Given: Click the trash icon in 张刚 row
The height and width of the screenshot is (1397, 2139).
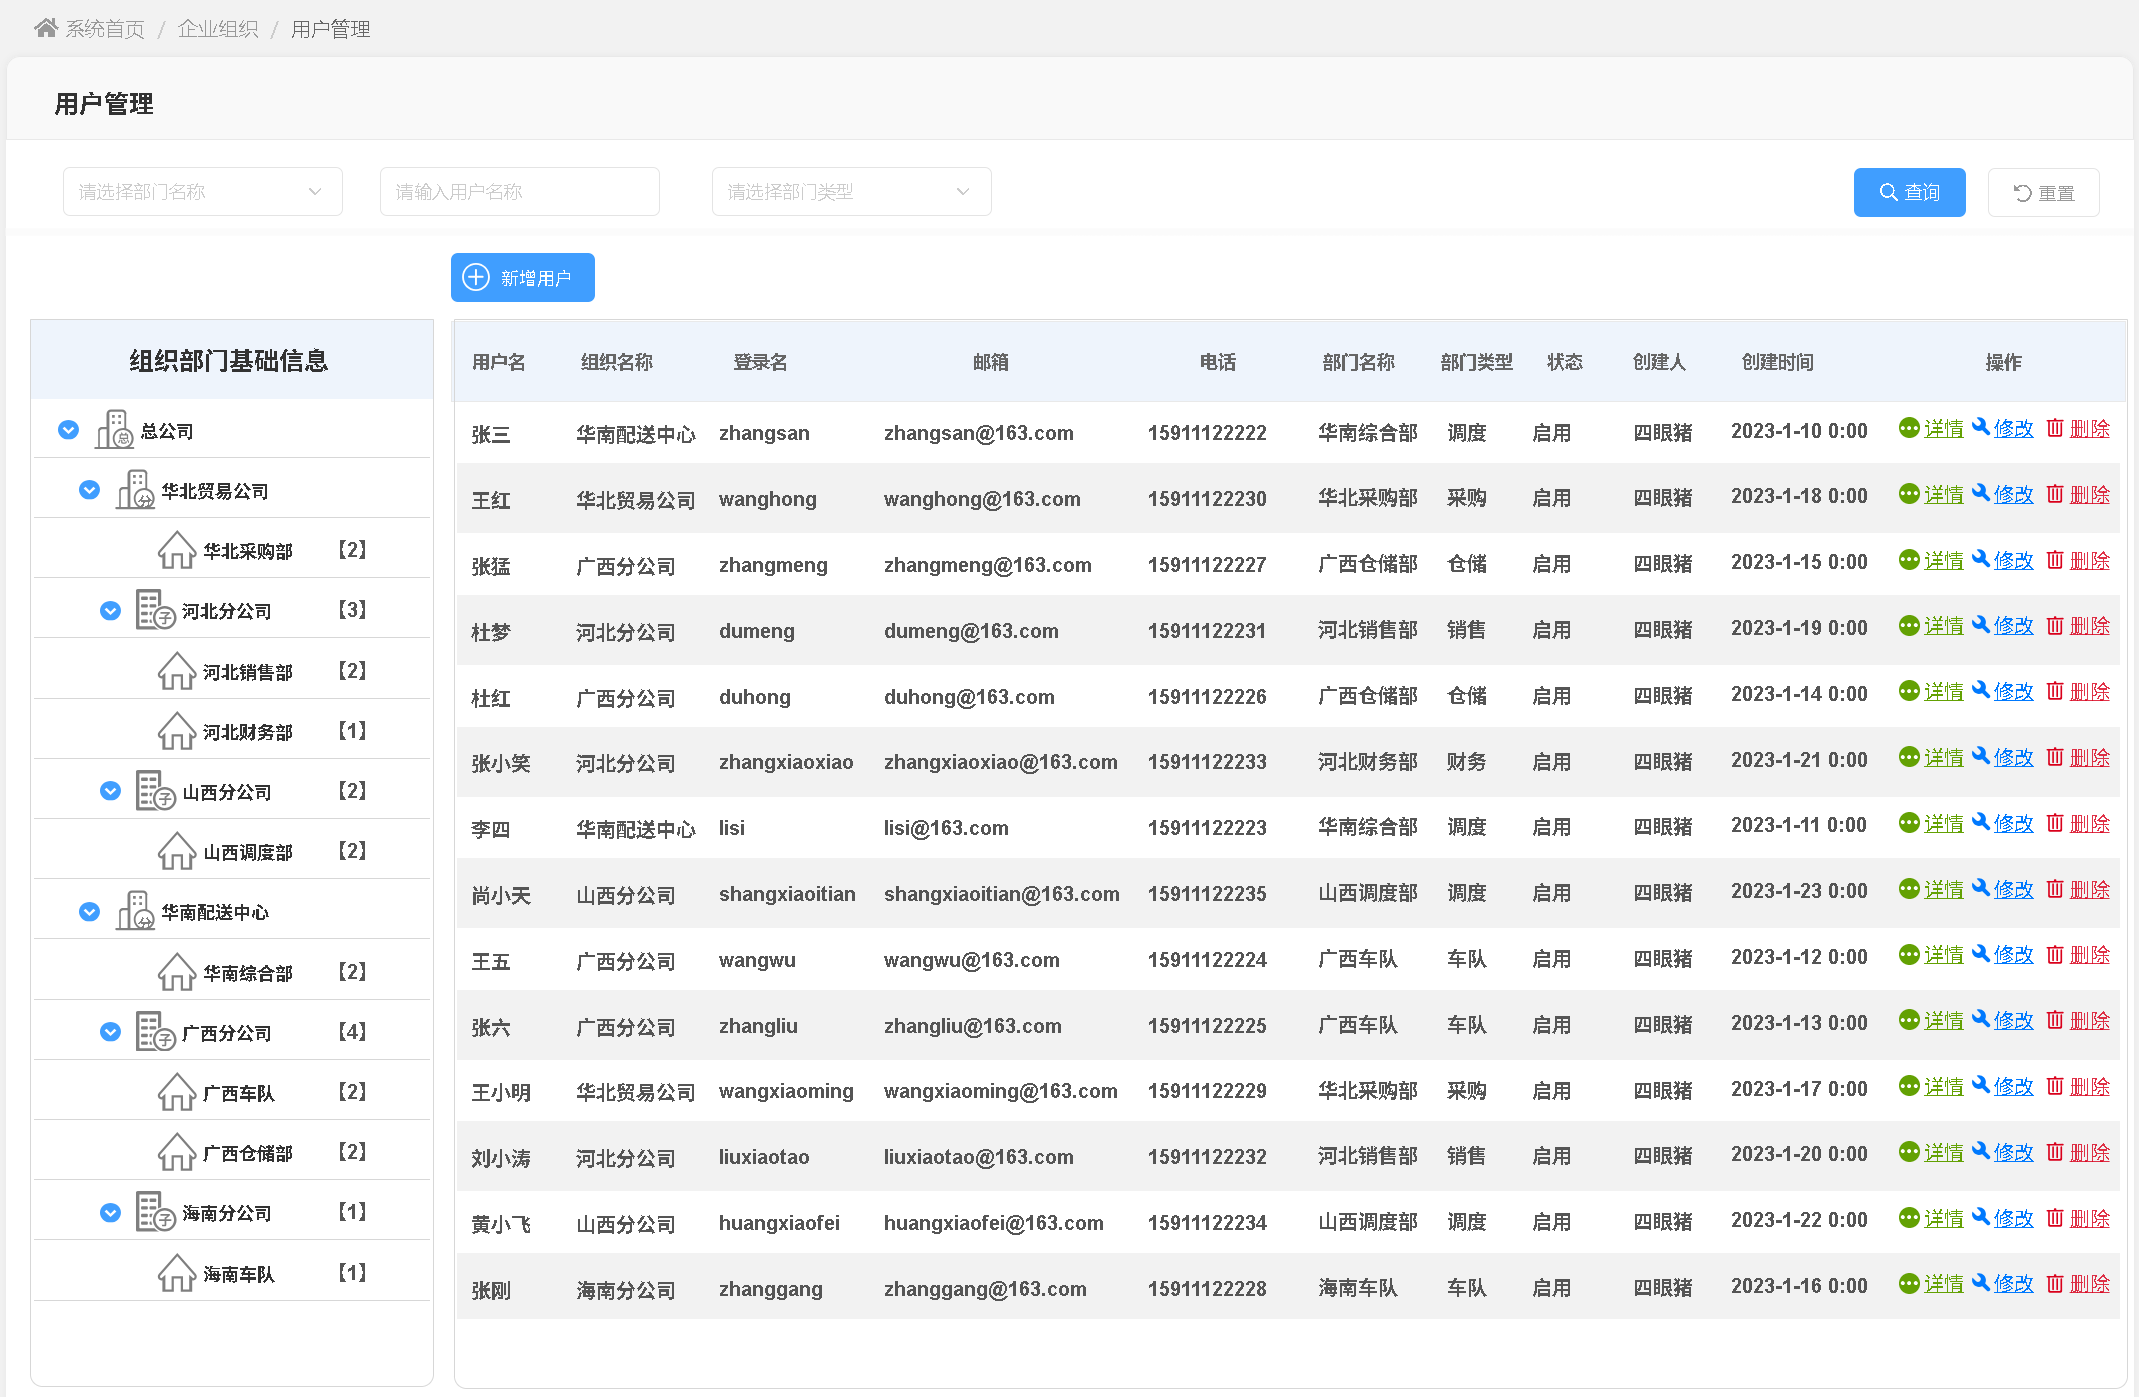Looking at the screenshot, I should 2055,1283.
